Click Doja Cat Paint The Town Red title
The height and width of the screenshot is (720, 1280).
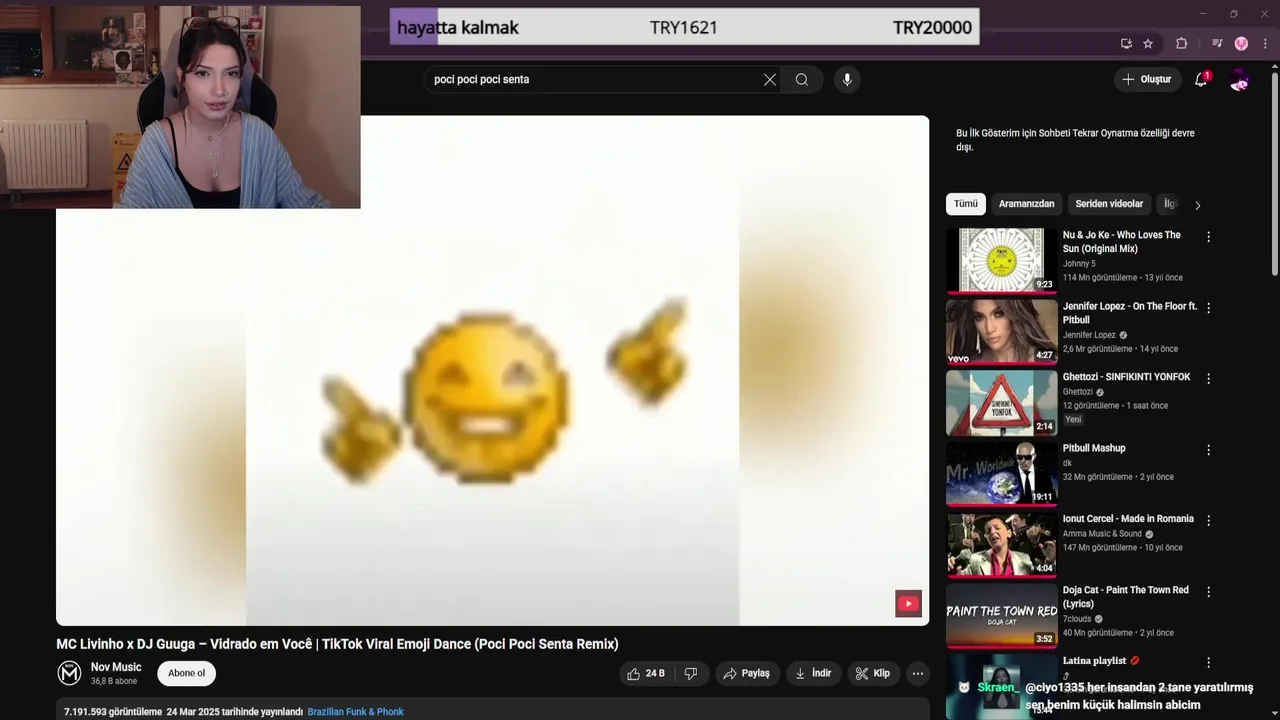coord(1125,597)
